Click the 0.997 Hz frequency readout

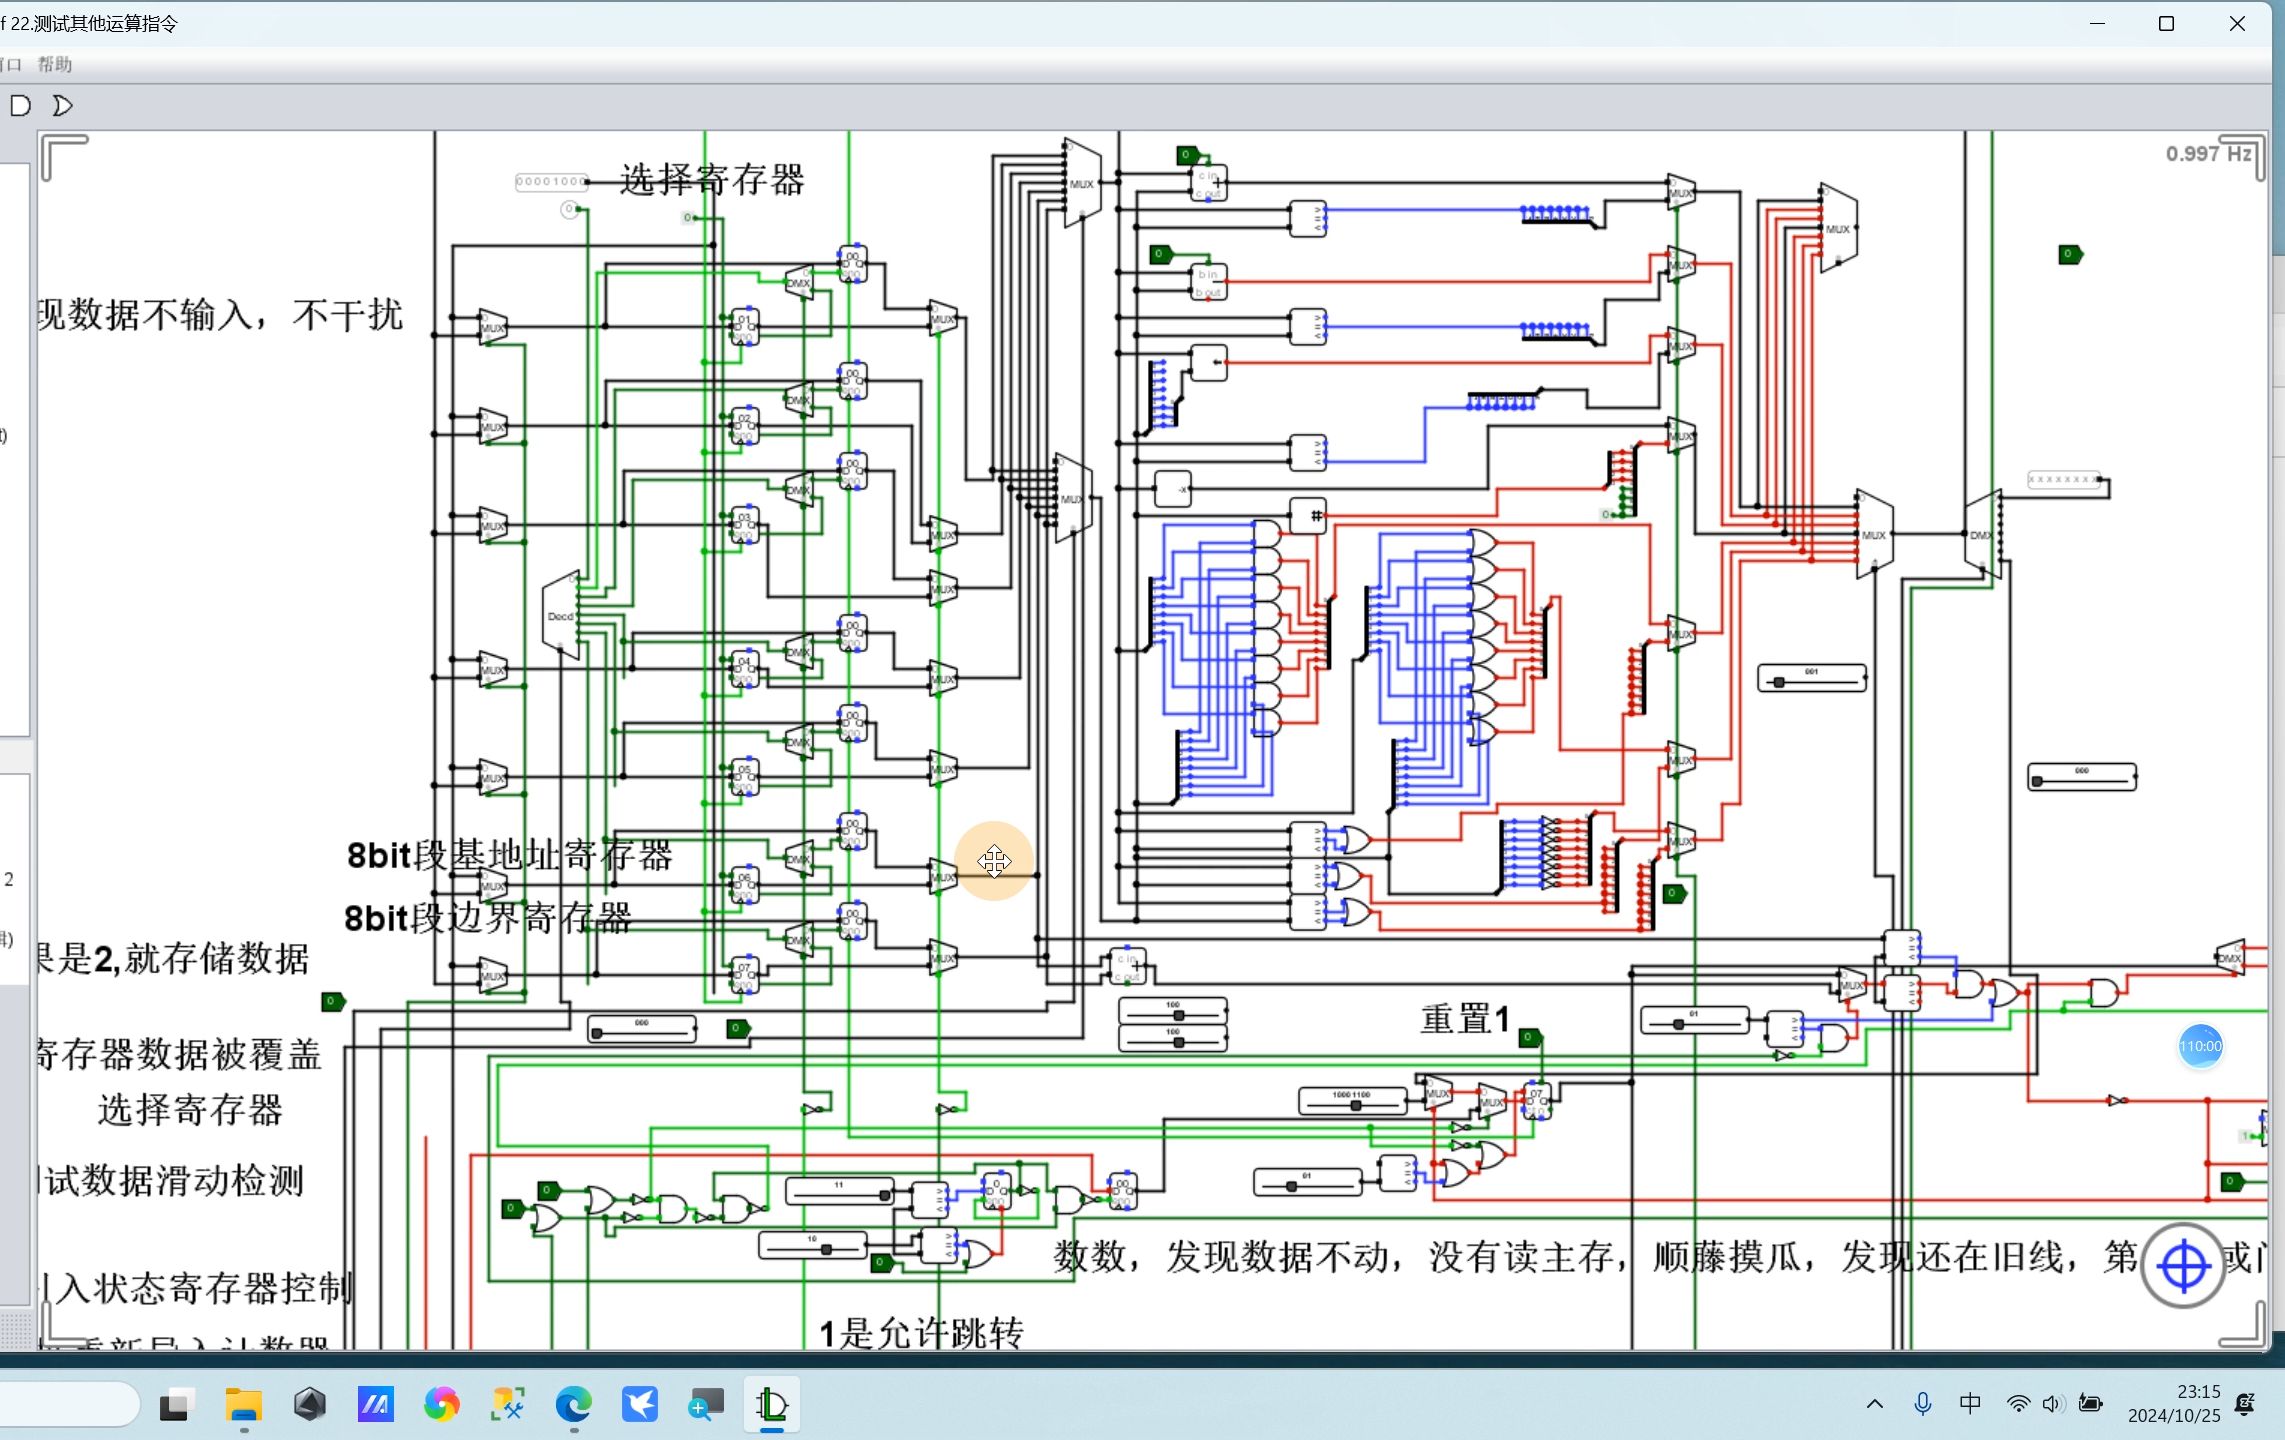[2209, 153]
